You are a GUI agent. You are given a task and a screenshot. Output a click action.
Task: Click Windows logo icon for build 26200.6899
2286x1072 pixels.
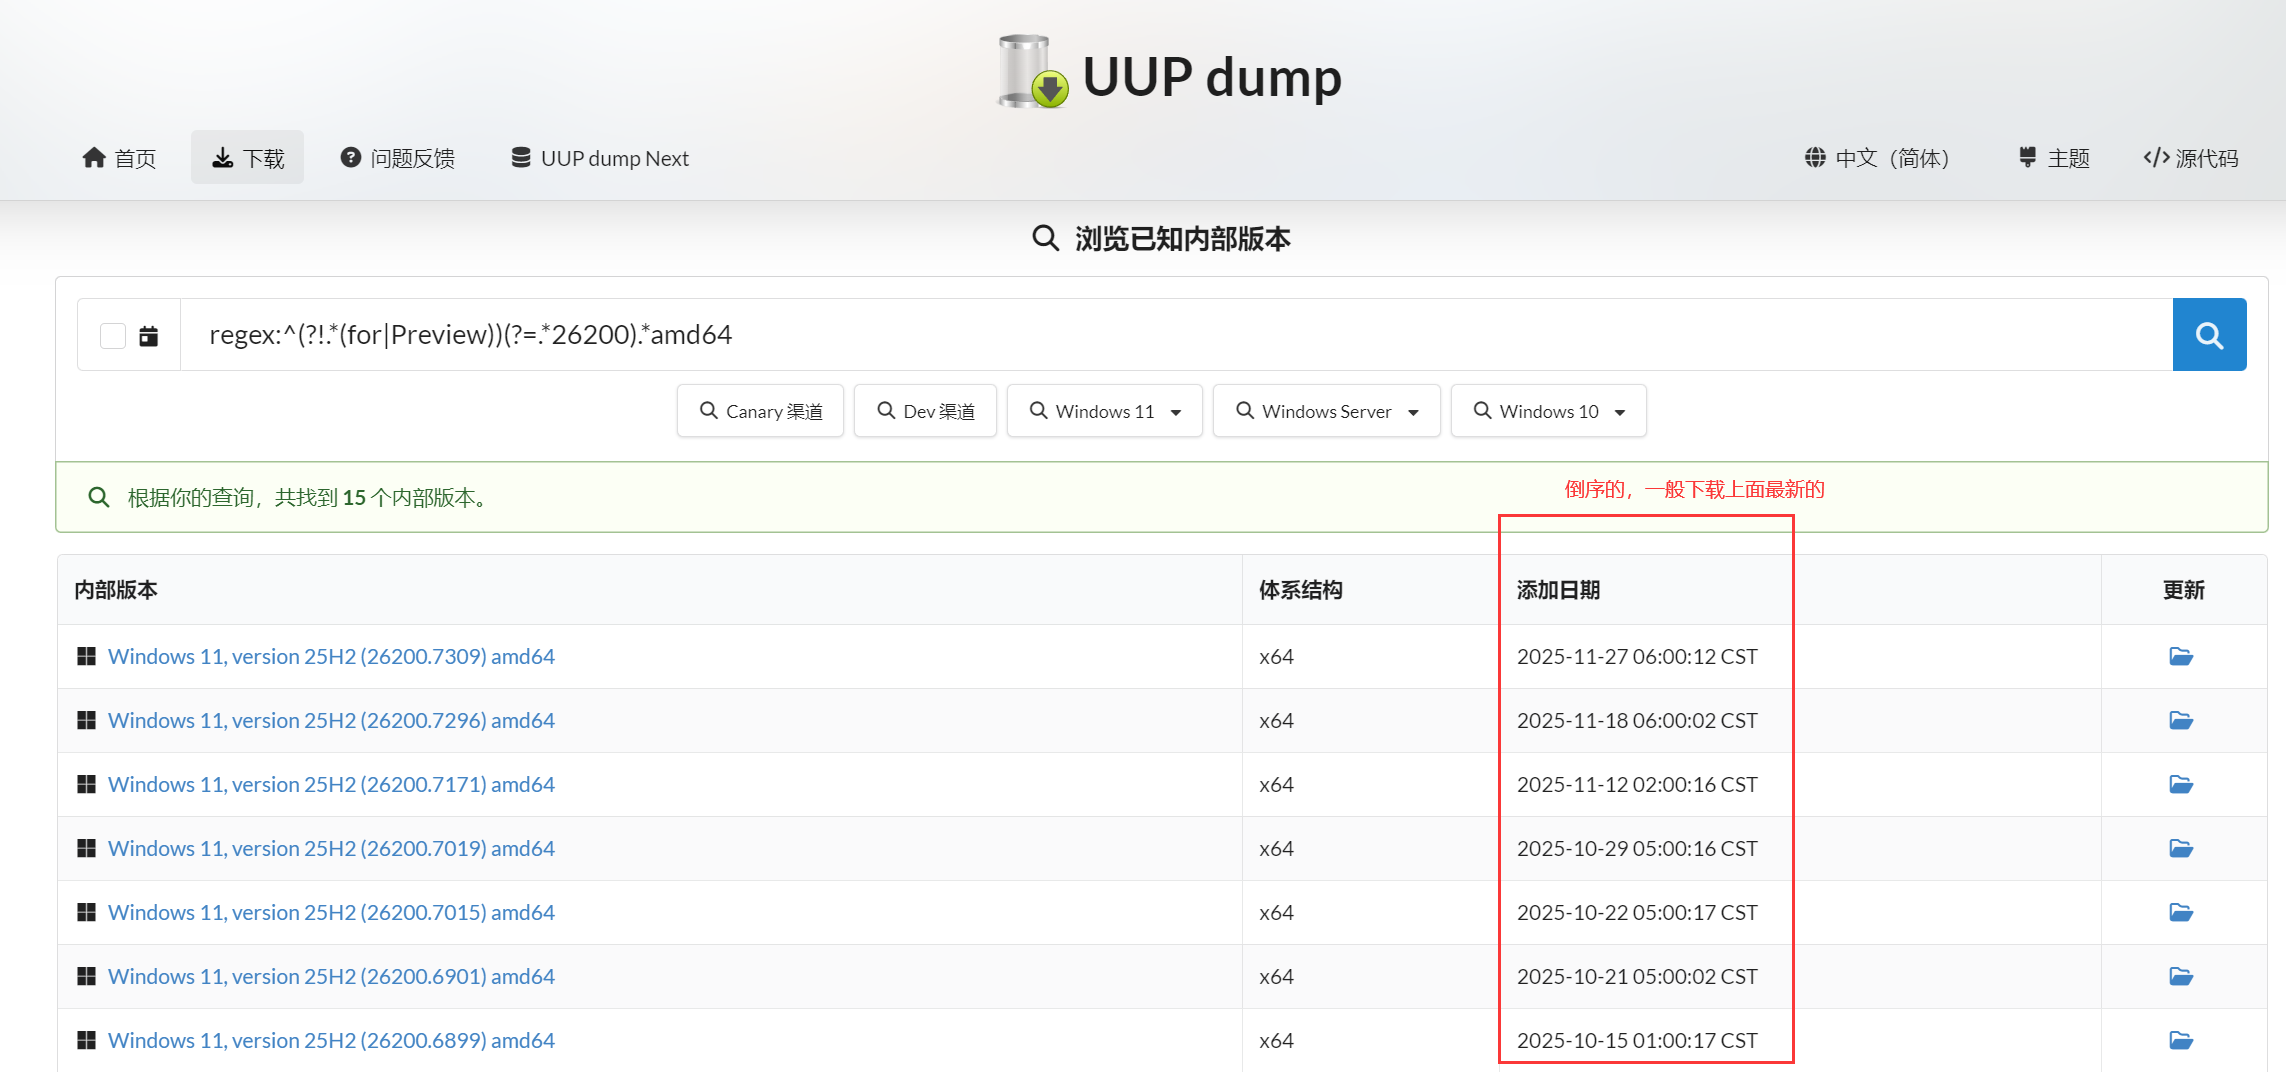click(x=87, y=1040)
